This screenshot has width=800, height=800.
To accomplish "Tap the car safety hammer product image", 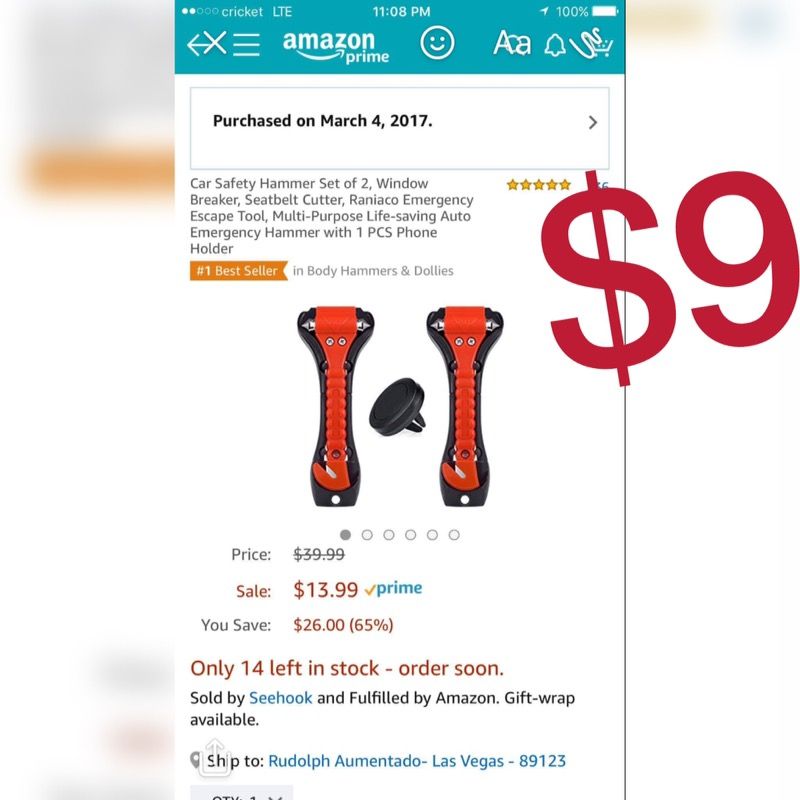I will 400,407.
